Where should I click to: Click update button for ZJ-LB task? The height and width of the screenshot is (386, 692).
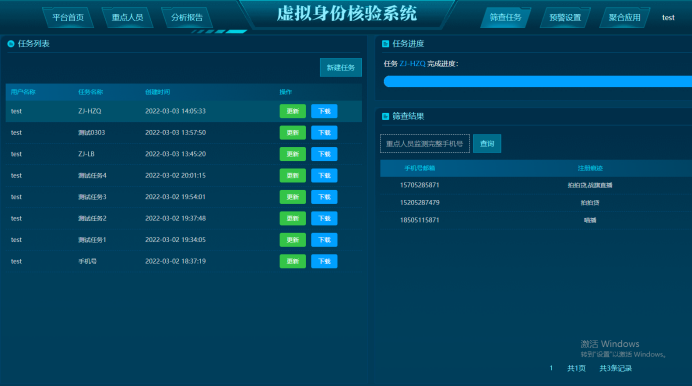(x=293, y=154)
